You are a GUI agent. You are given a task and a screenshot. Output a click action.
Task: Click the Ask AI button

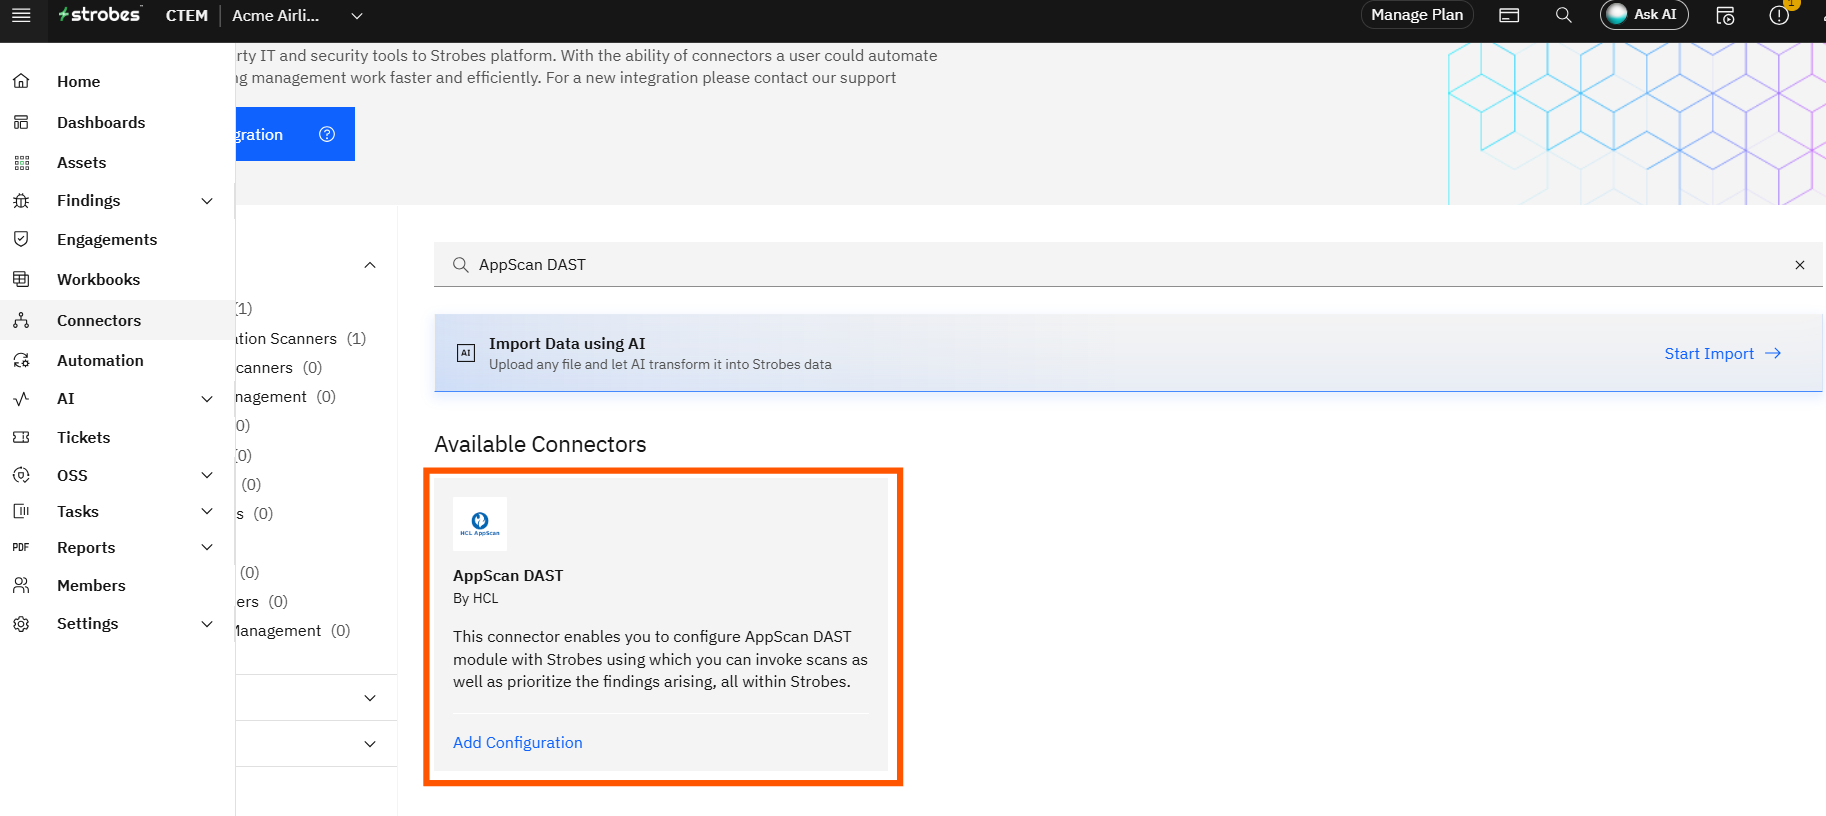[1643, 15]
